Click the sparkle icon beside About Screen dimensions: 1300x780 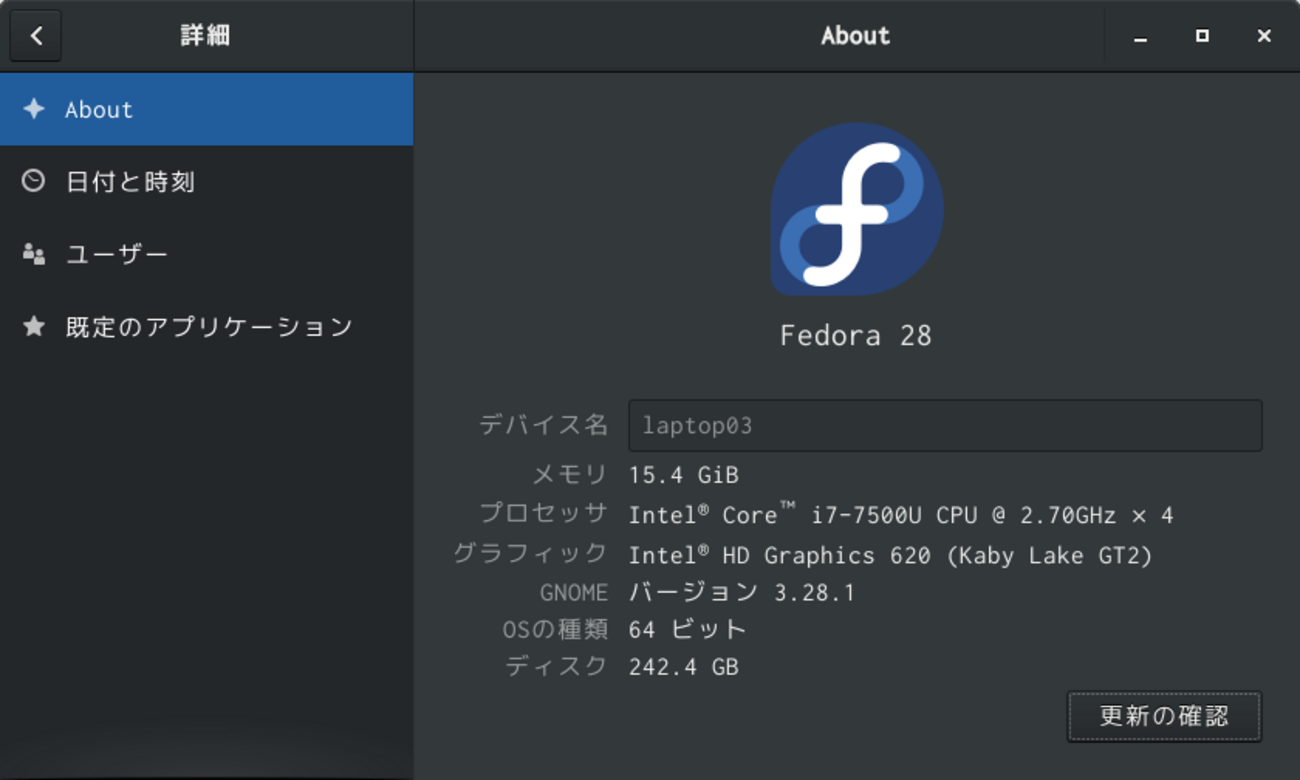pyautogui.click(x=34, y=109)
